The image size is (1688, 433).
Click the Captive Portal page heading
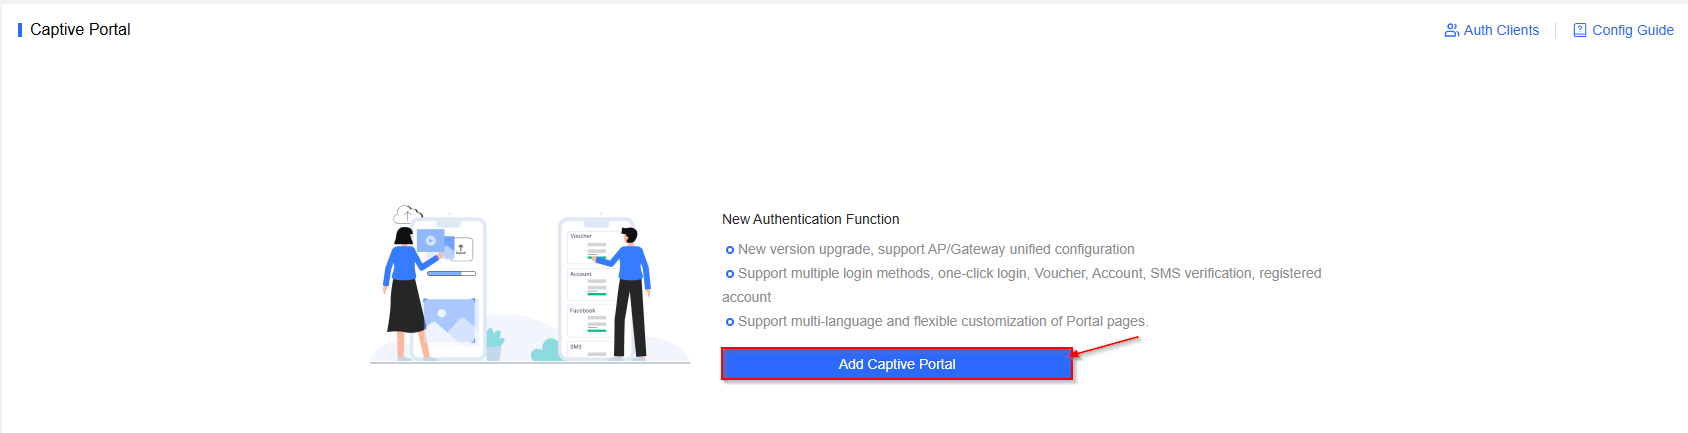tap(80, 30)
